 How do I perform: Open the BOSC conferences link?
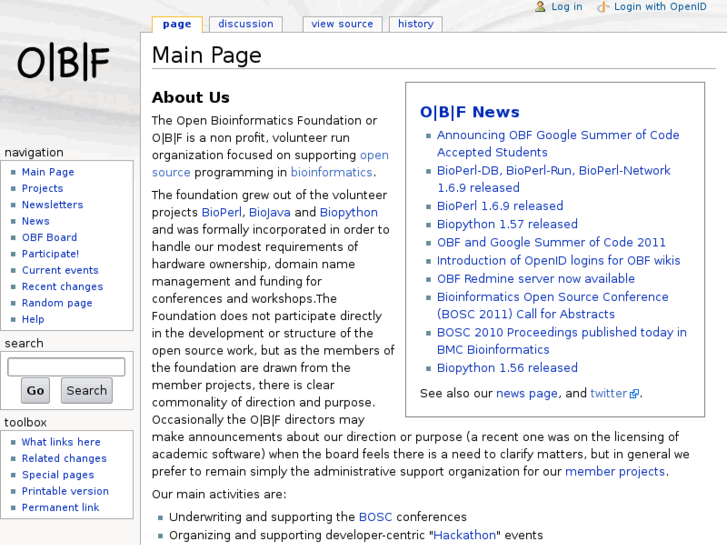point(376,517)
